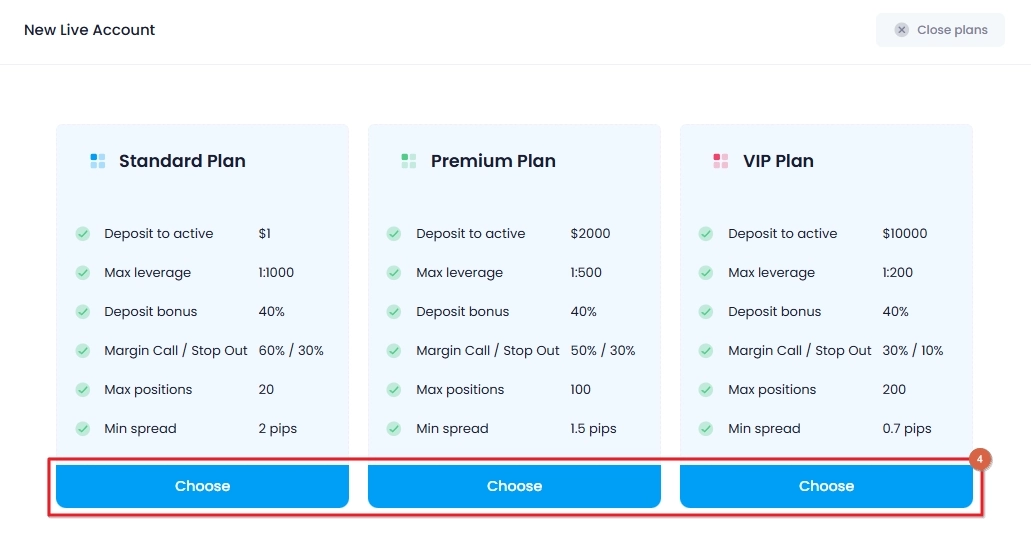Image resolution: width=1031 pixels, height=554 pixels.
Task: Click the red VIP Plan grid icon
Action: 721,161
